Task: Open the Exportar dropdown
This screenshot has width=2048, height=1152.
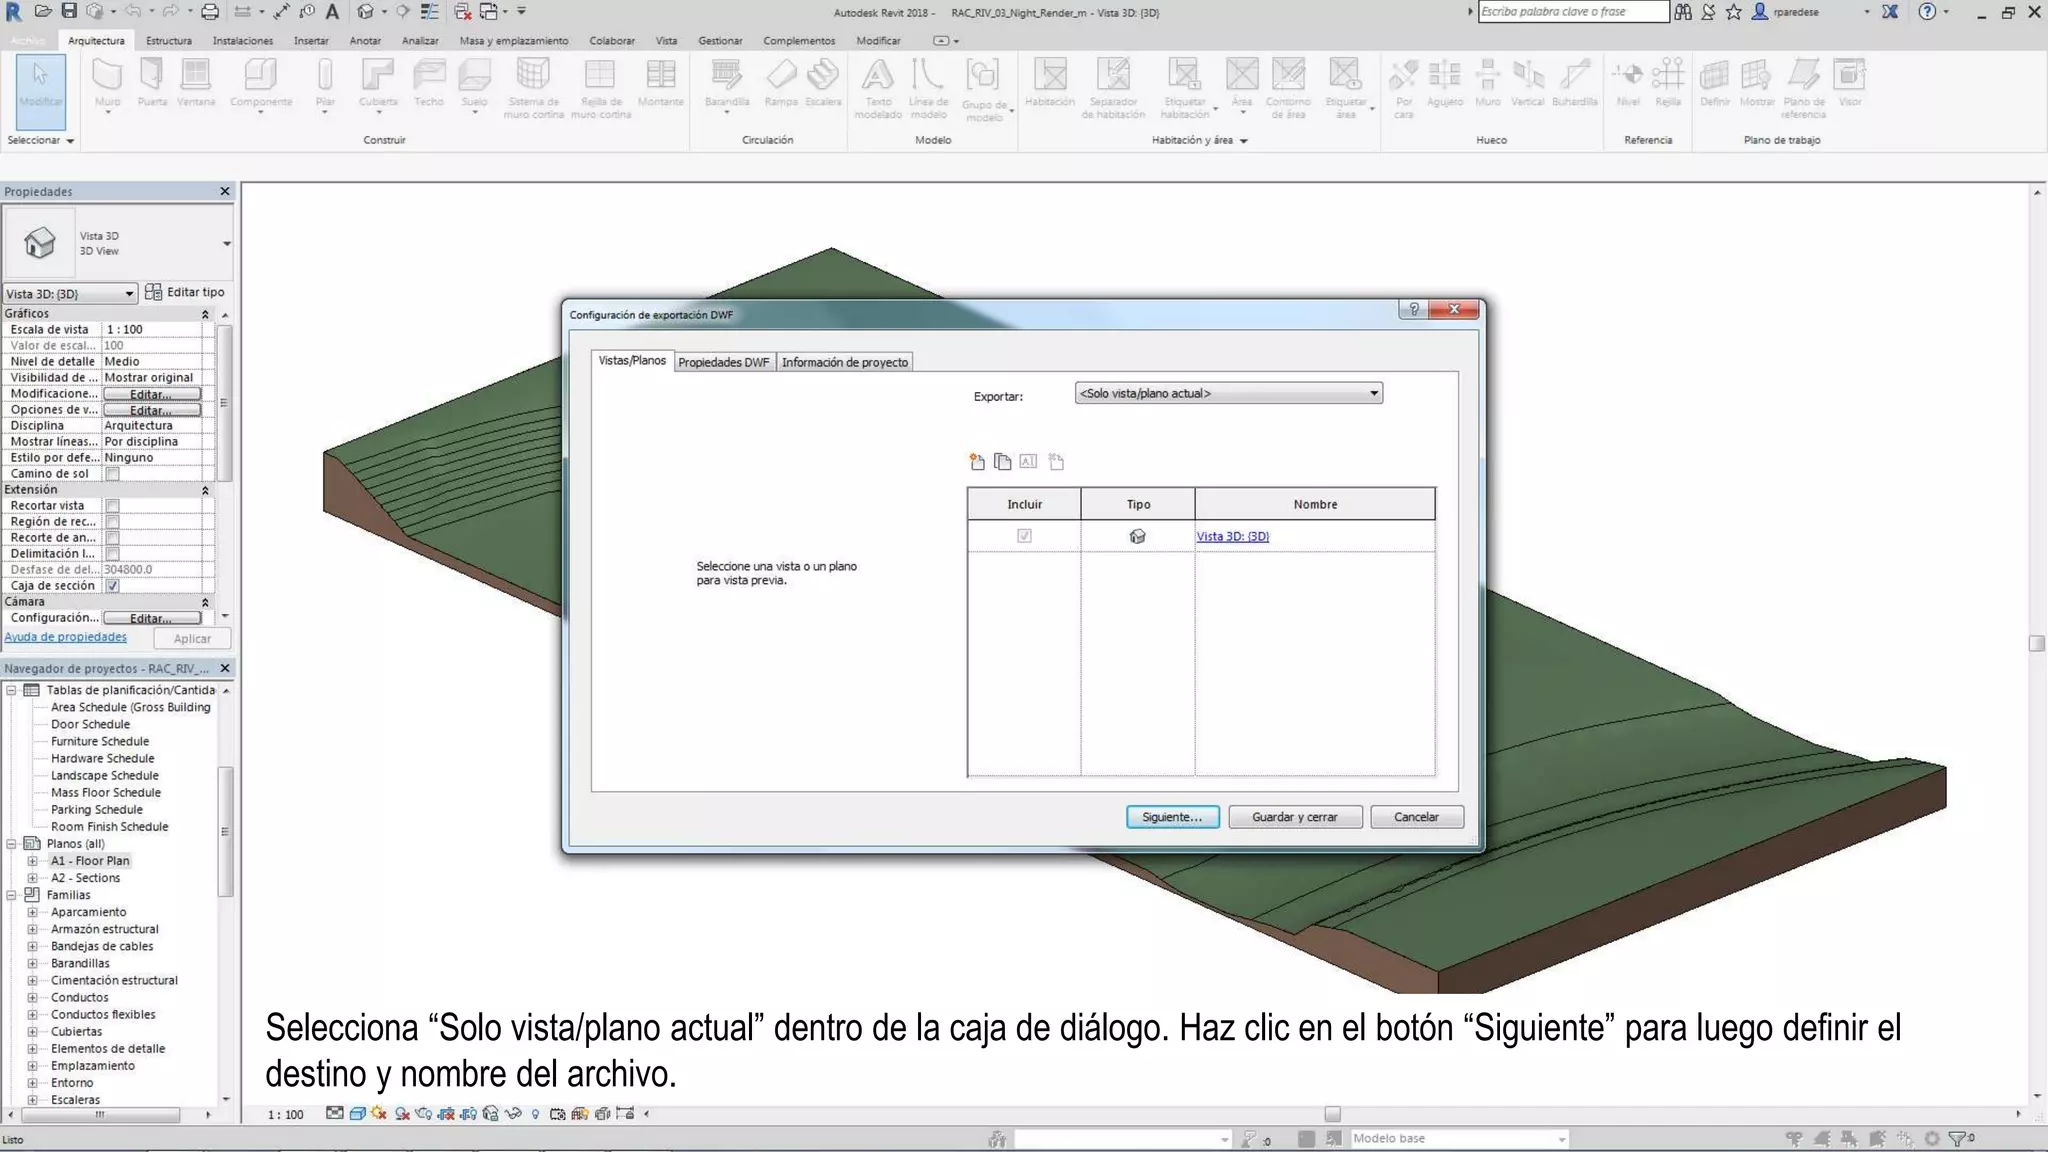Action: 1228,393
